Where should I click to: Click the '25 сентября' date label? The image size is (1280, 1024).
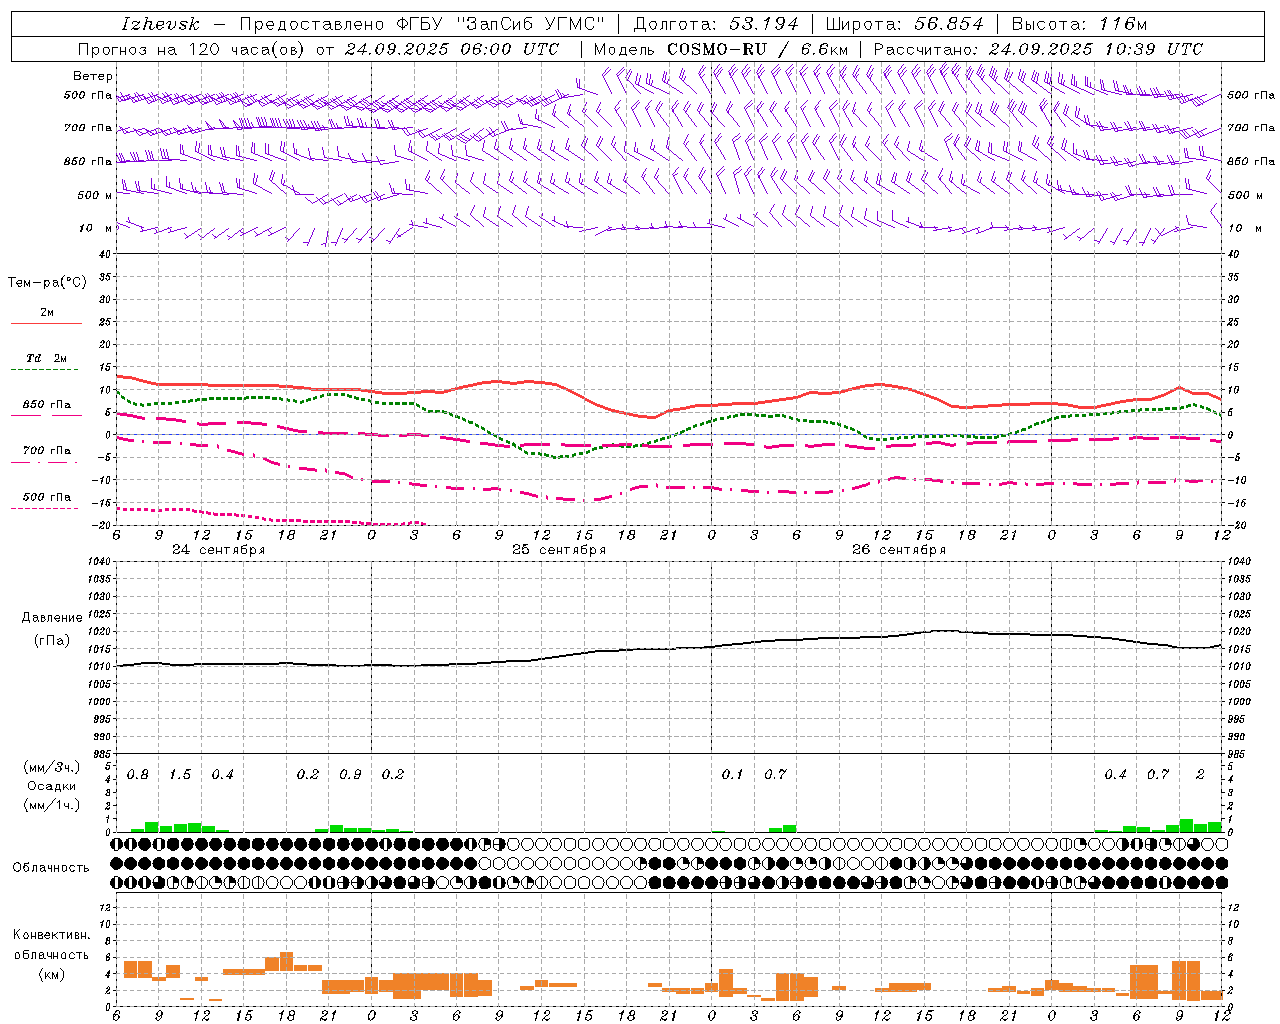(x=559, y=550)
